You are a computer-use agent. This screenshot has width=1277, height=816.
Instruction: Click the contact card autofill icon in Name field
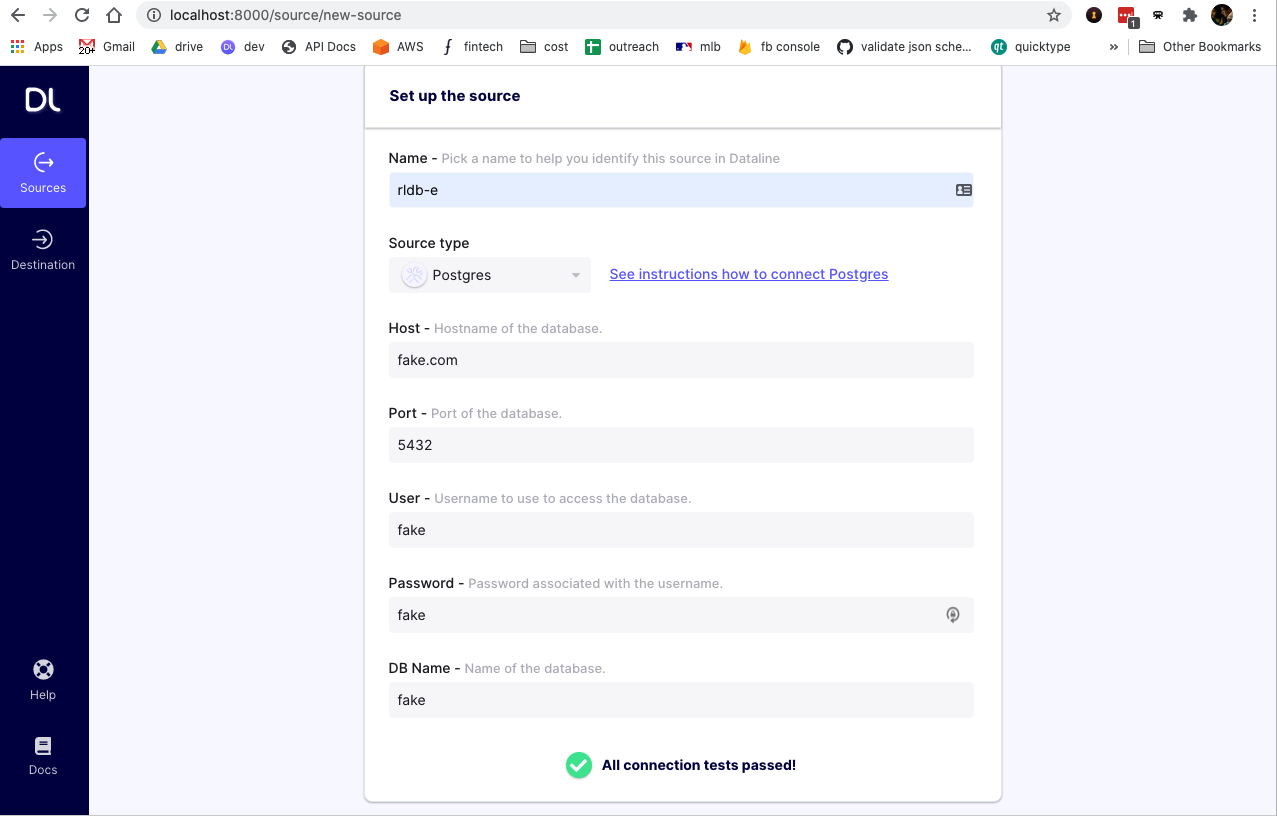[x=963, y=190]
